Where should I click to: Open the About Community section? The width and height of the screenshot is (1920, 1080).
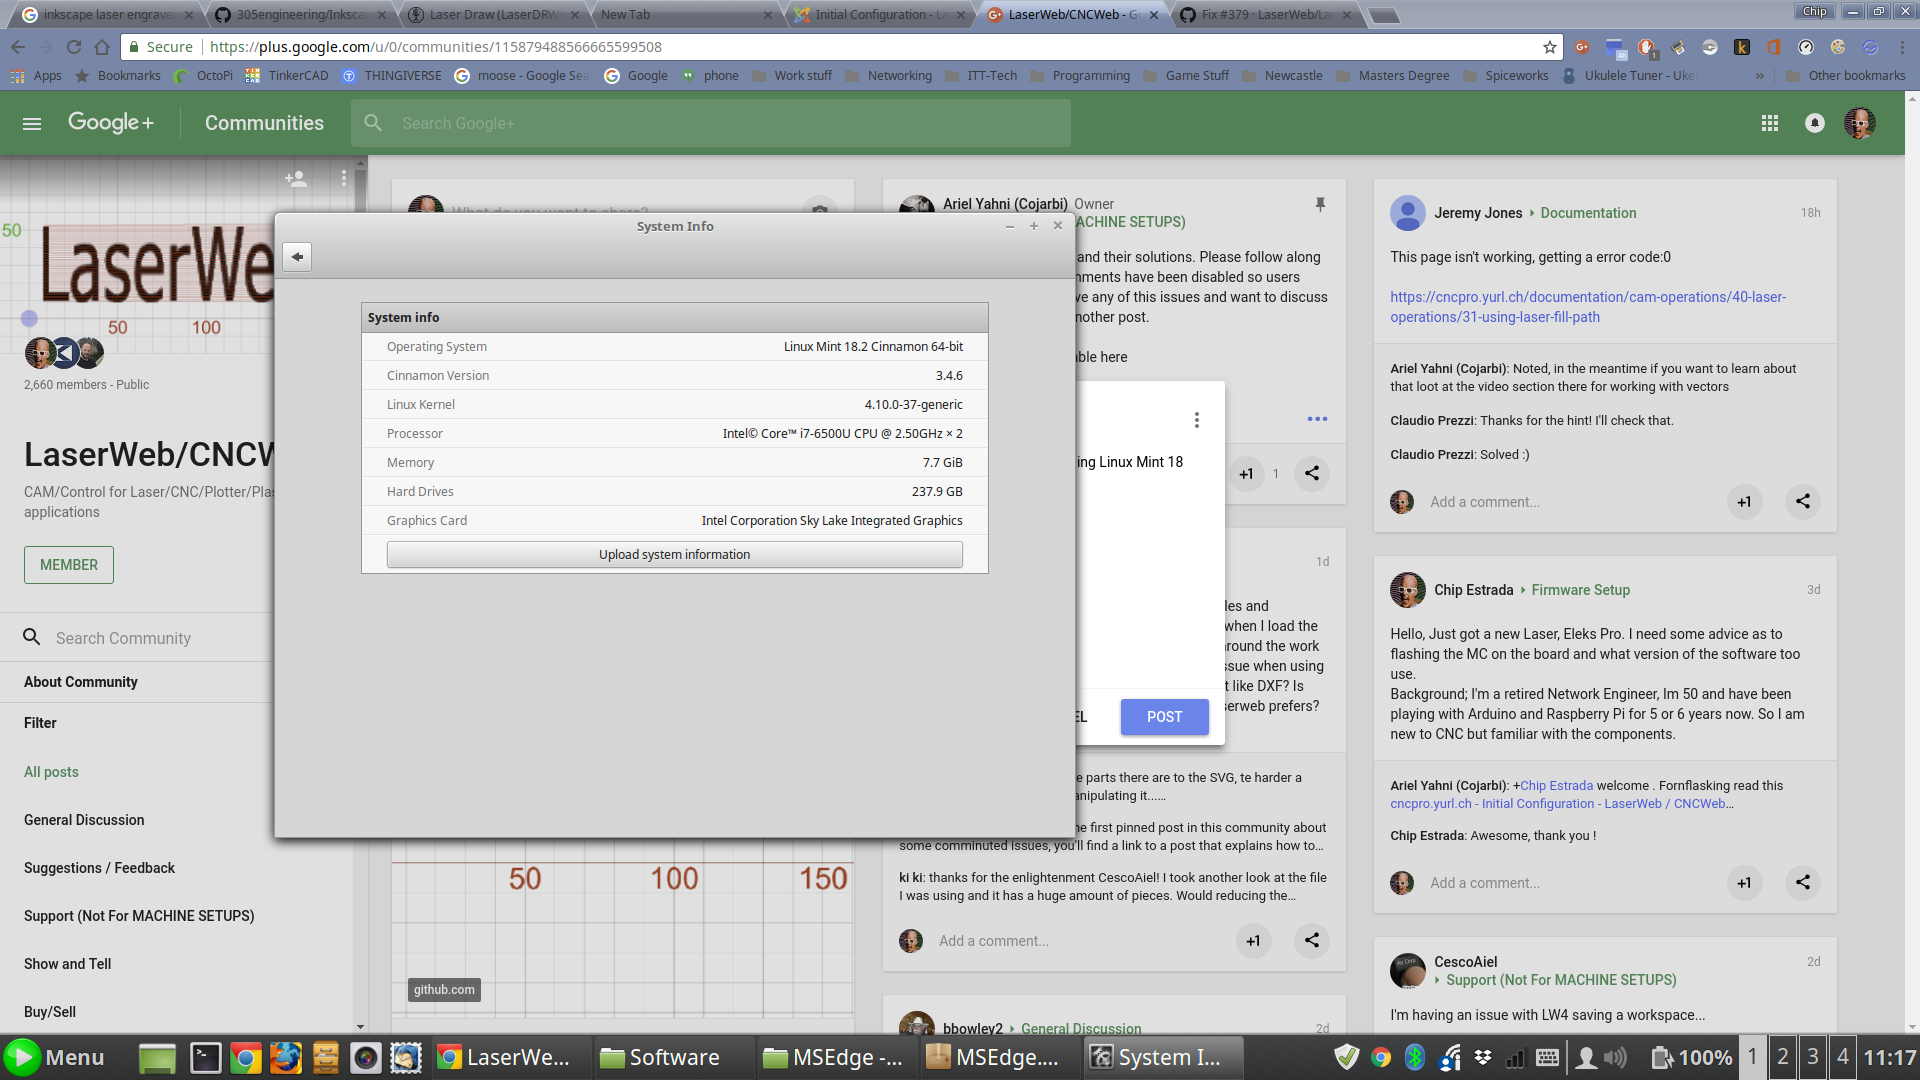click(81, 682)
